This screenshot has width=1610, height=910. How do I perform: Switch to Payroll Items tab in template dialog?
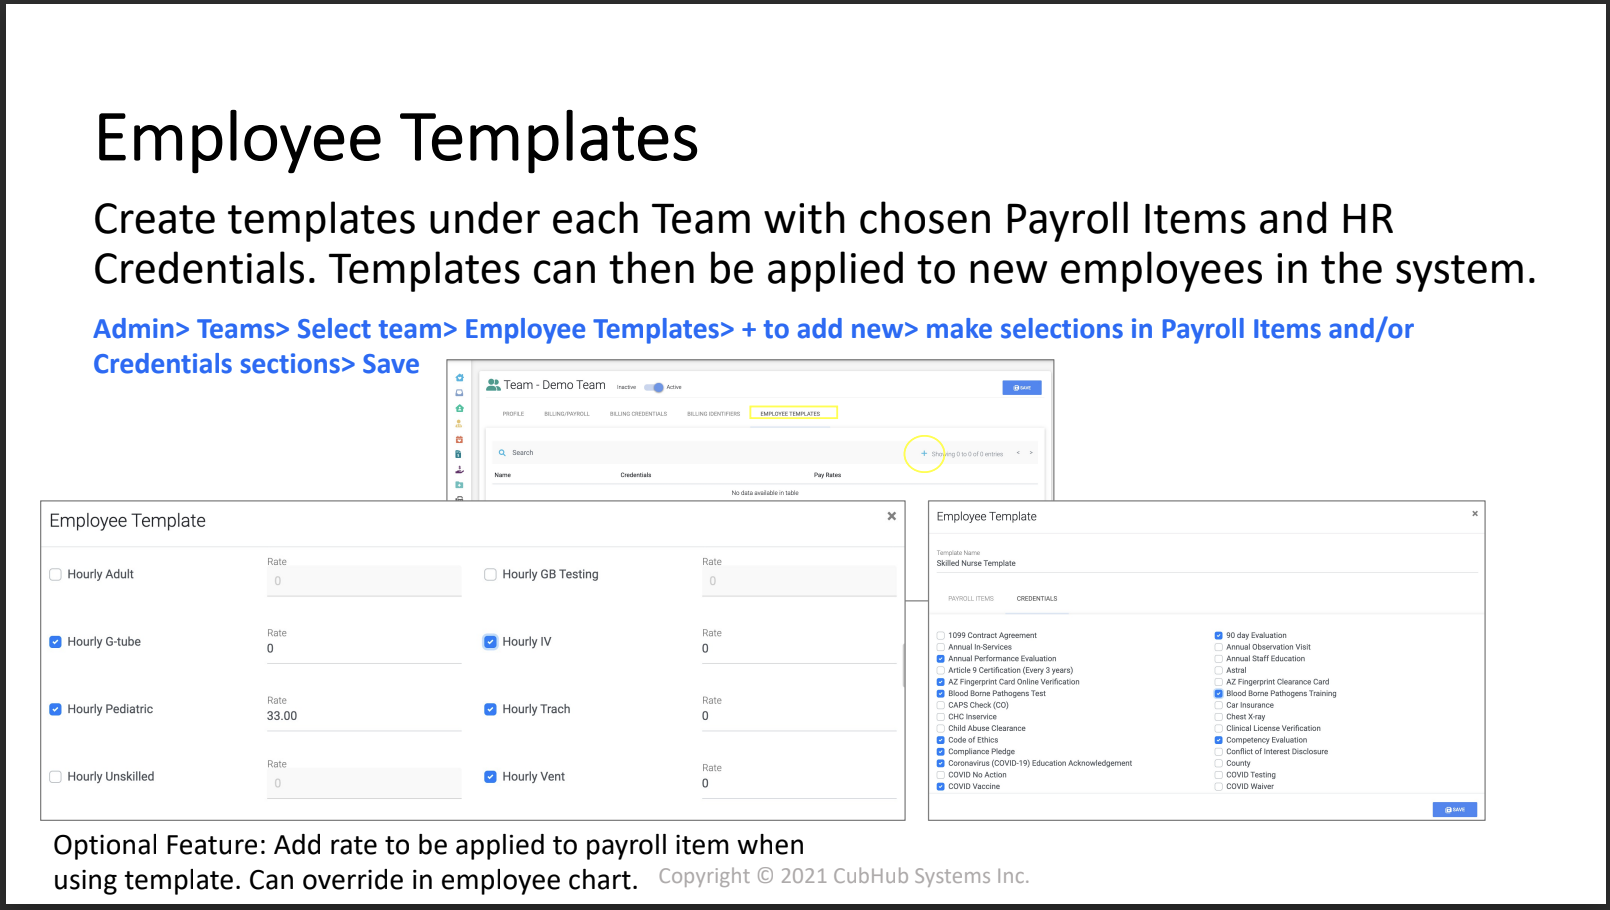tap(971, 599)
